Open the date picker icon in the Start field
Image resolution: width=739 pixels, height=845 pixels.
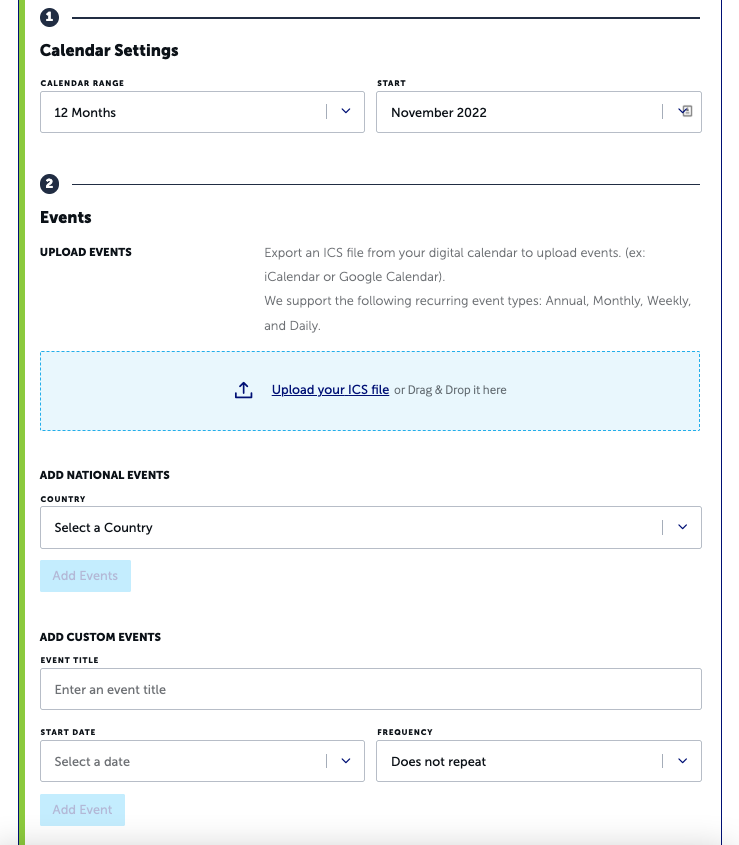pyautogui.click(x=686, y=112)
